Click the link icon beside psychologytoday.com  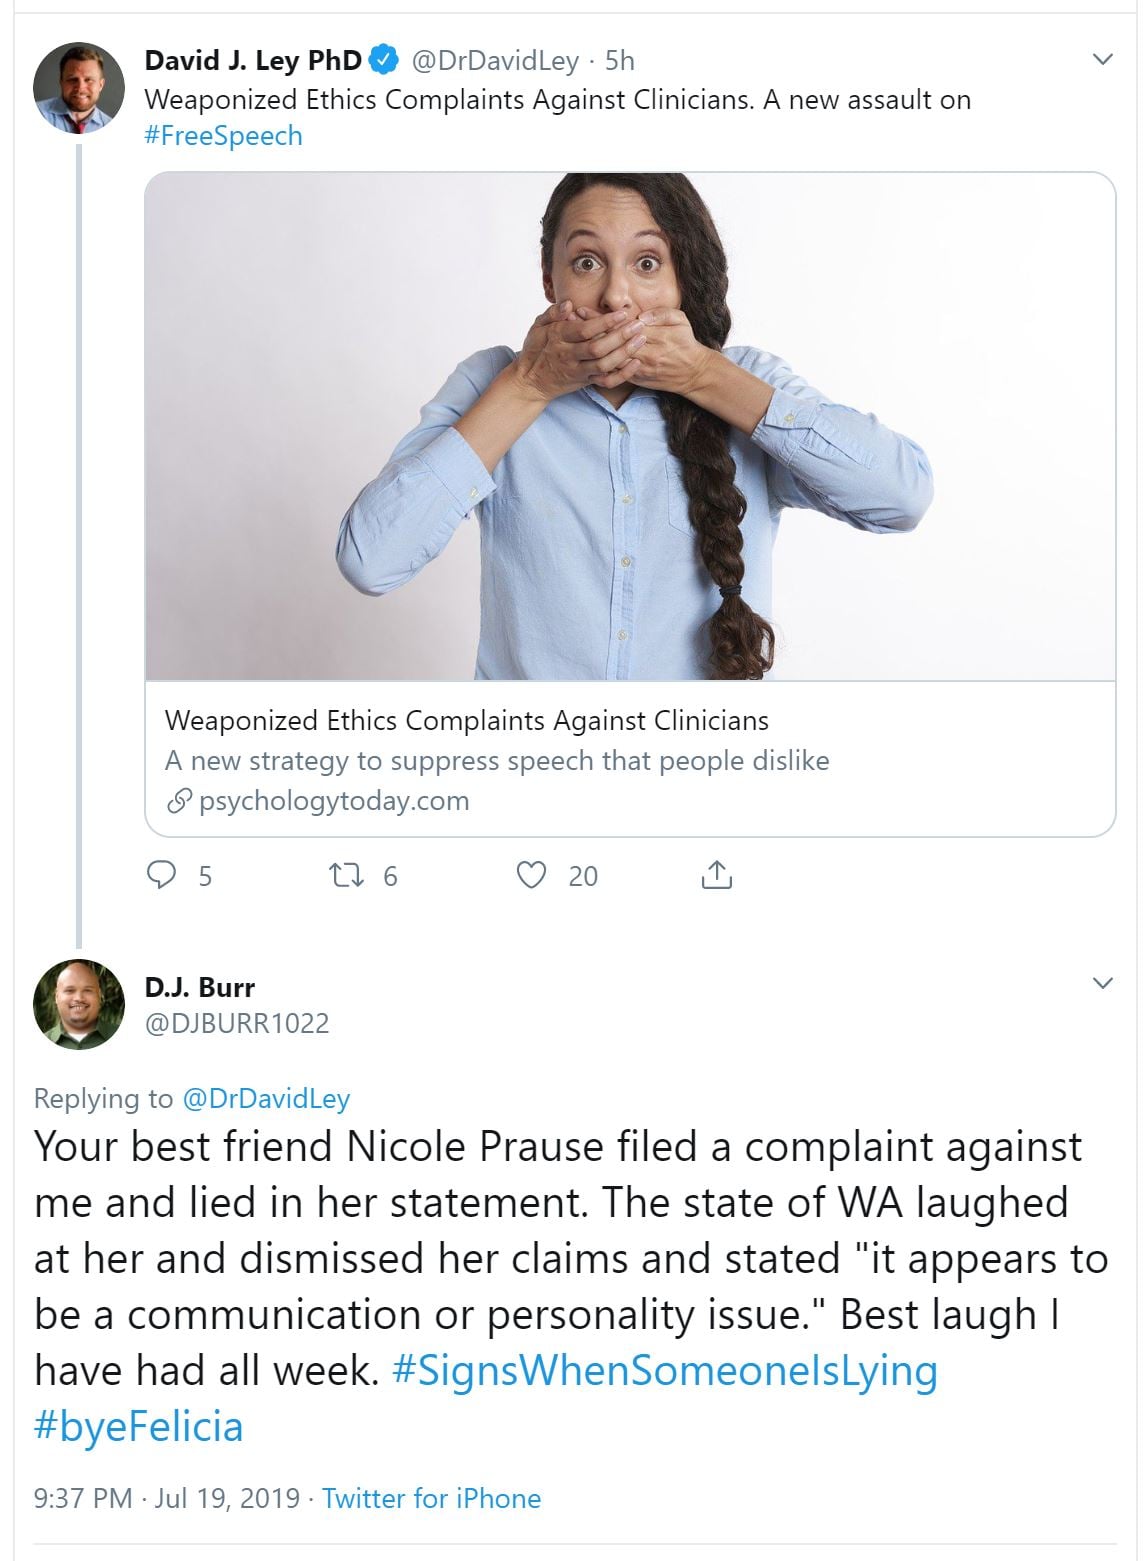click(x=179, y=801)
